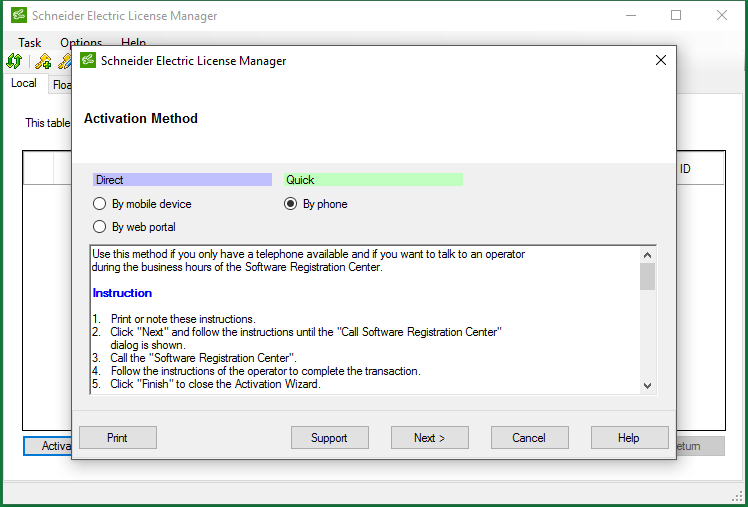Click the Print button
The width and height of the screenshot is (748, 507).
[118, 437]
